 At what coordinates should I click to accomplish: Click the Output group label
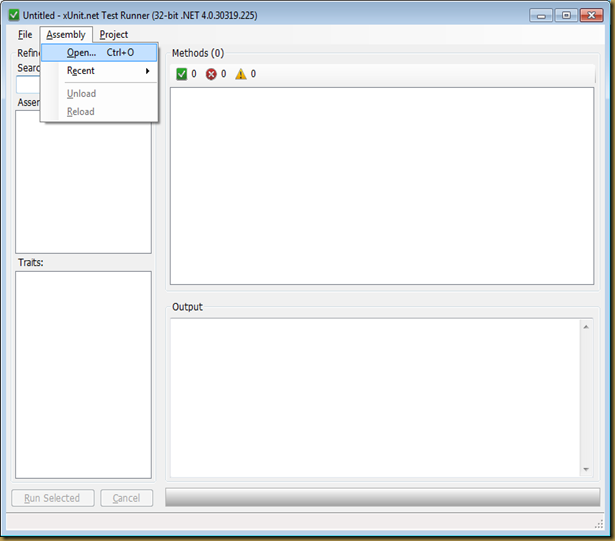187,307
